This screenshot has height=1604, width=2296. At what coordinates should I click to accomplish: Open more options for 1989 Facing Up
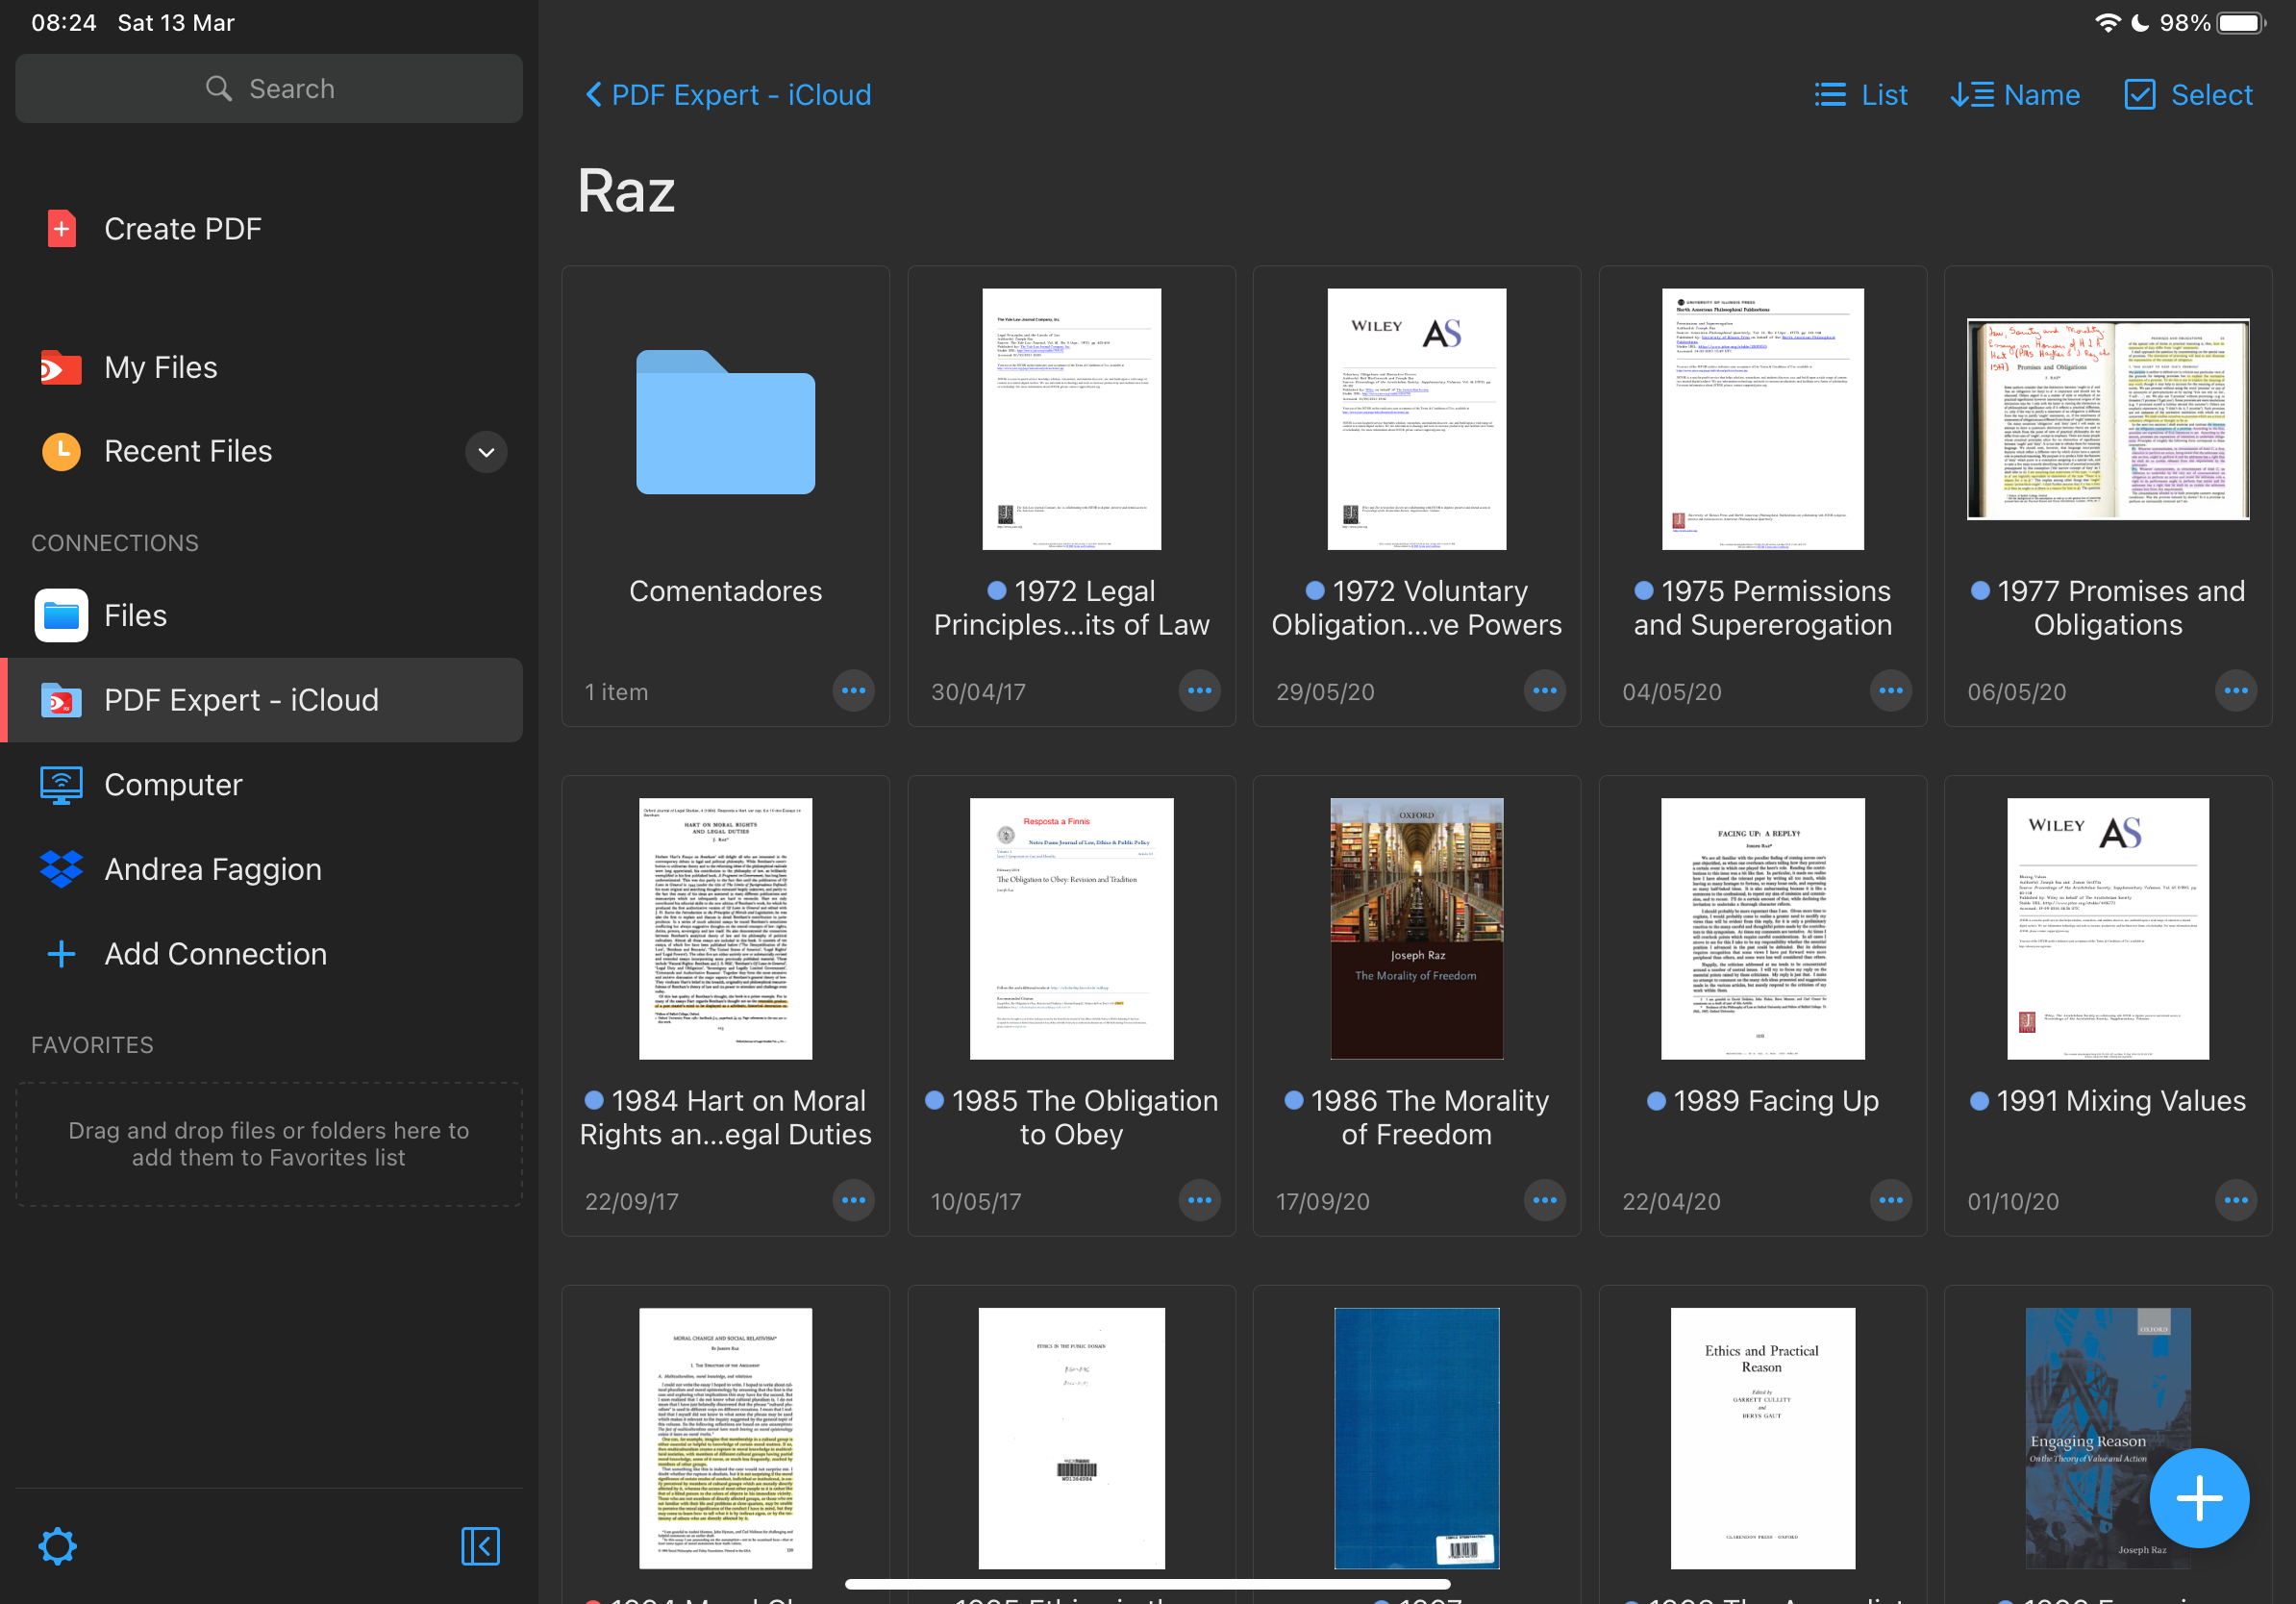coord(1890,1200)
